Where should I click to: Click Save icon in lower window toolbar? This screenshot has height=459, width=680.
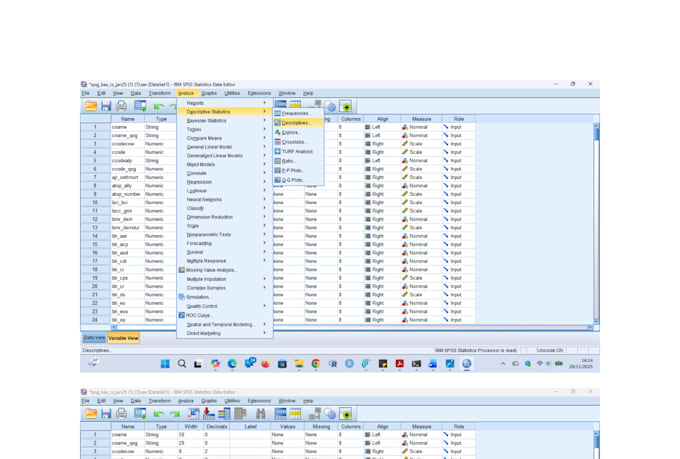tap(106, 413)
